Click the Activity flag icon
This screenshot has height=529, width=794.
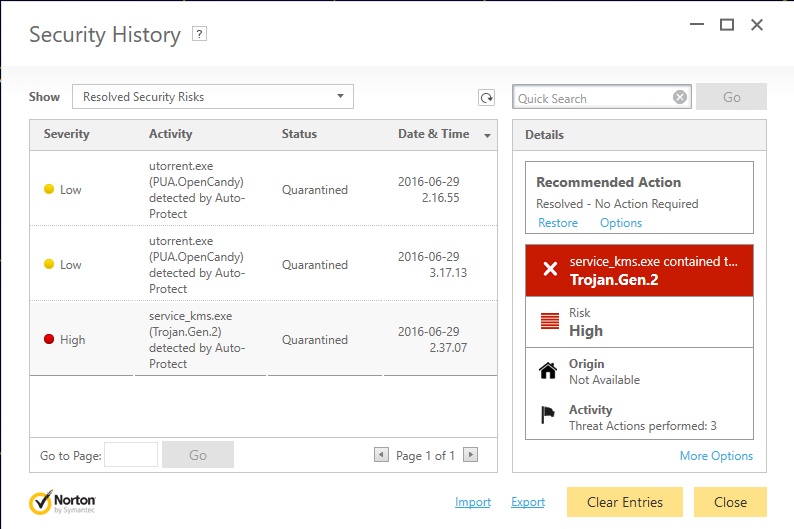[548, 415]
